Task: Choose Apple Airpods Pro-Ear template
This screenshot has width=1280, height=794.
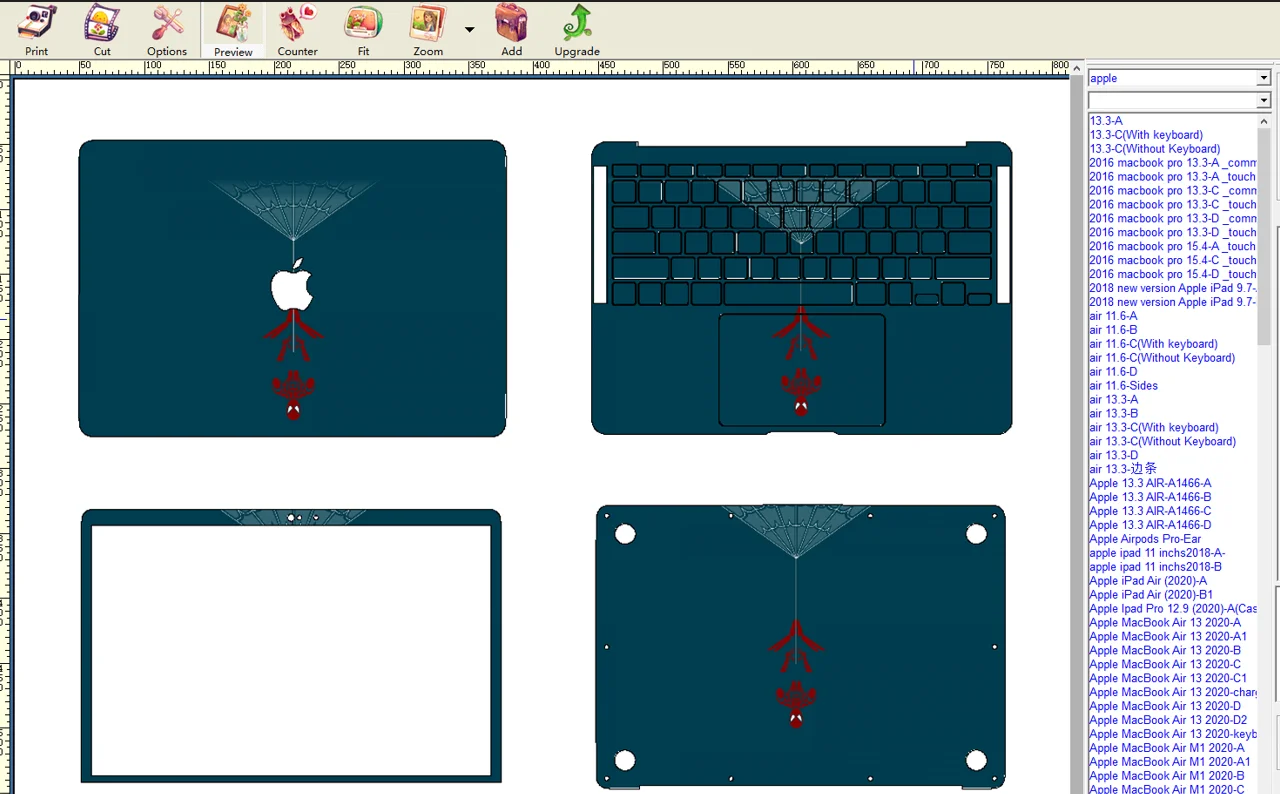Action: click(1145, 539)
